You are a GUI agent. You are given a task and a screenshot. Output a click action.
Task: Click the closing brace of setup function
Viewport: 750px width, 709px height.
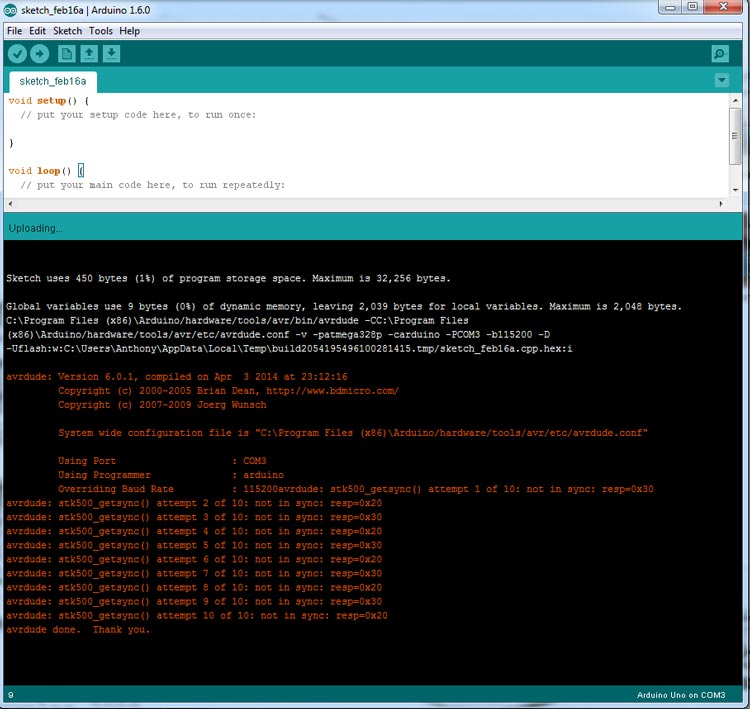coord(11,143)
